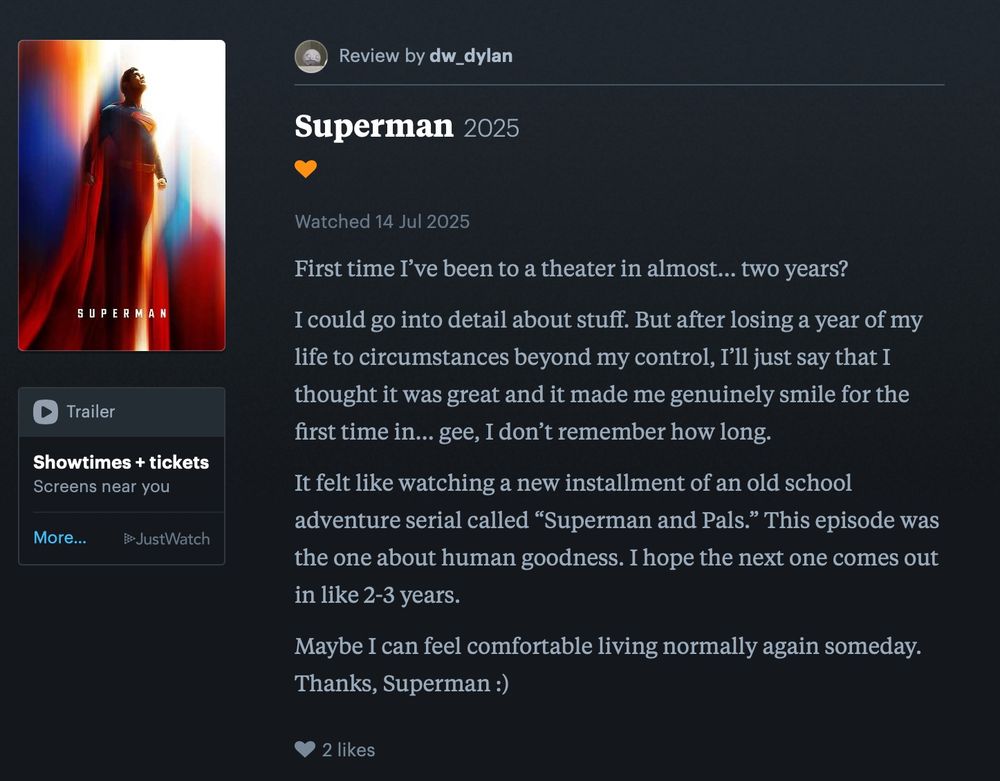This screenshot has width=1000, height=781.
Task: Play the Superman trailer
Action: (x=89, y=411)
